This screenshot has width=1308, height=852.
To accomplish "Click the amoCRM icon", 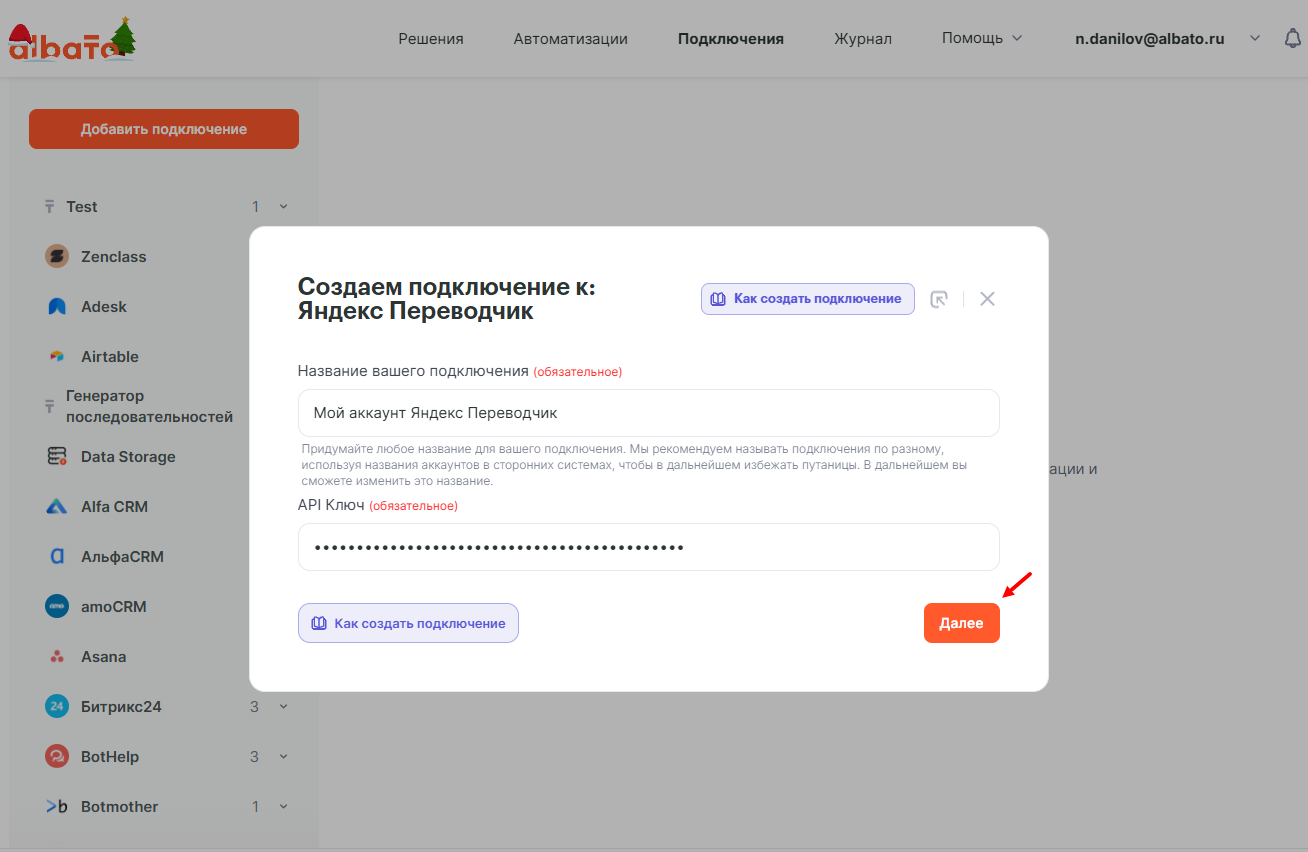I will click(x=57, y=607).
